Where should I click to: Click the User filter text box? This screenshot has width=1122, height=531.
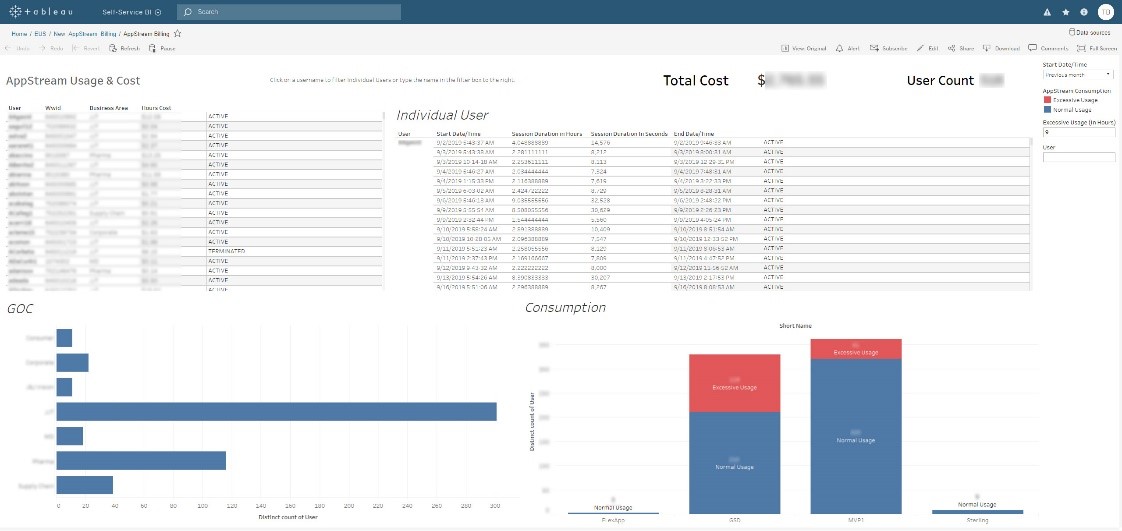[1079, 157]
